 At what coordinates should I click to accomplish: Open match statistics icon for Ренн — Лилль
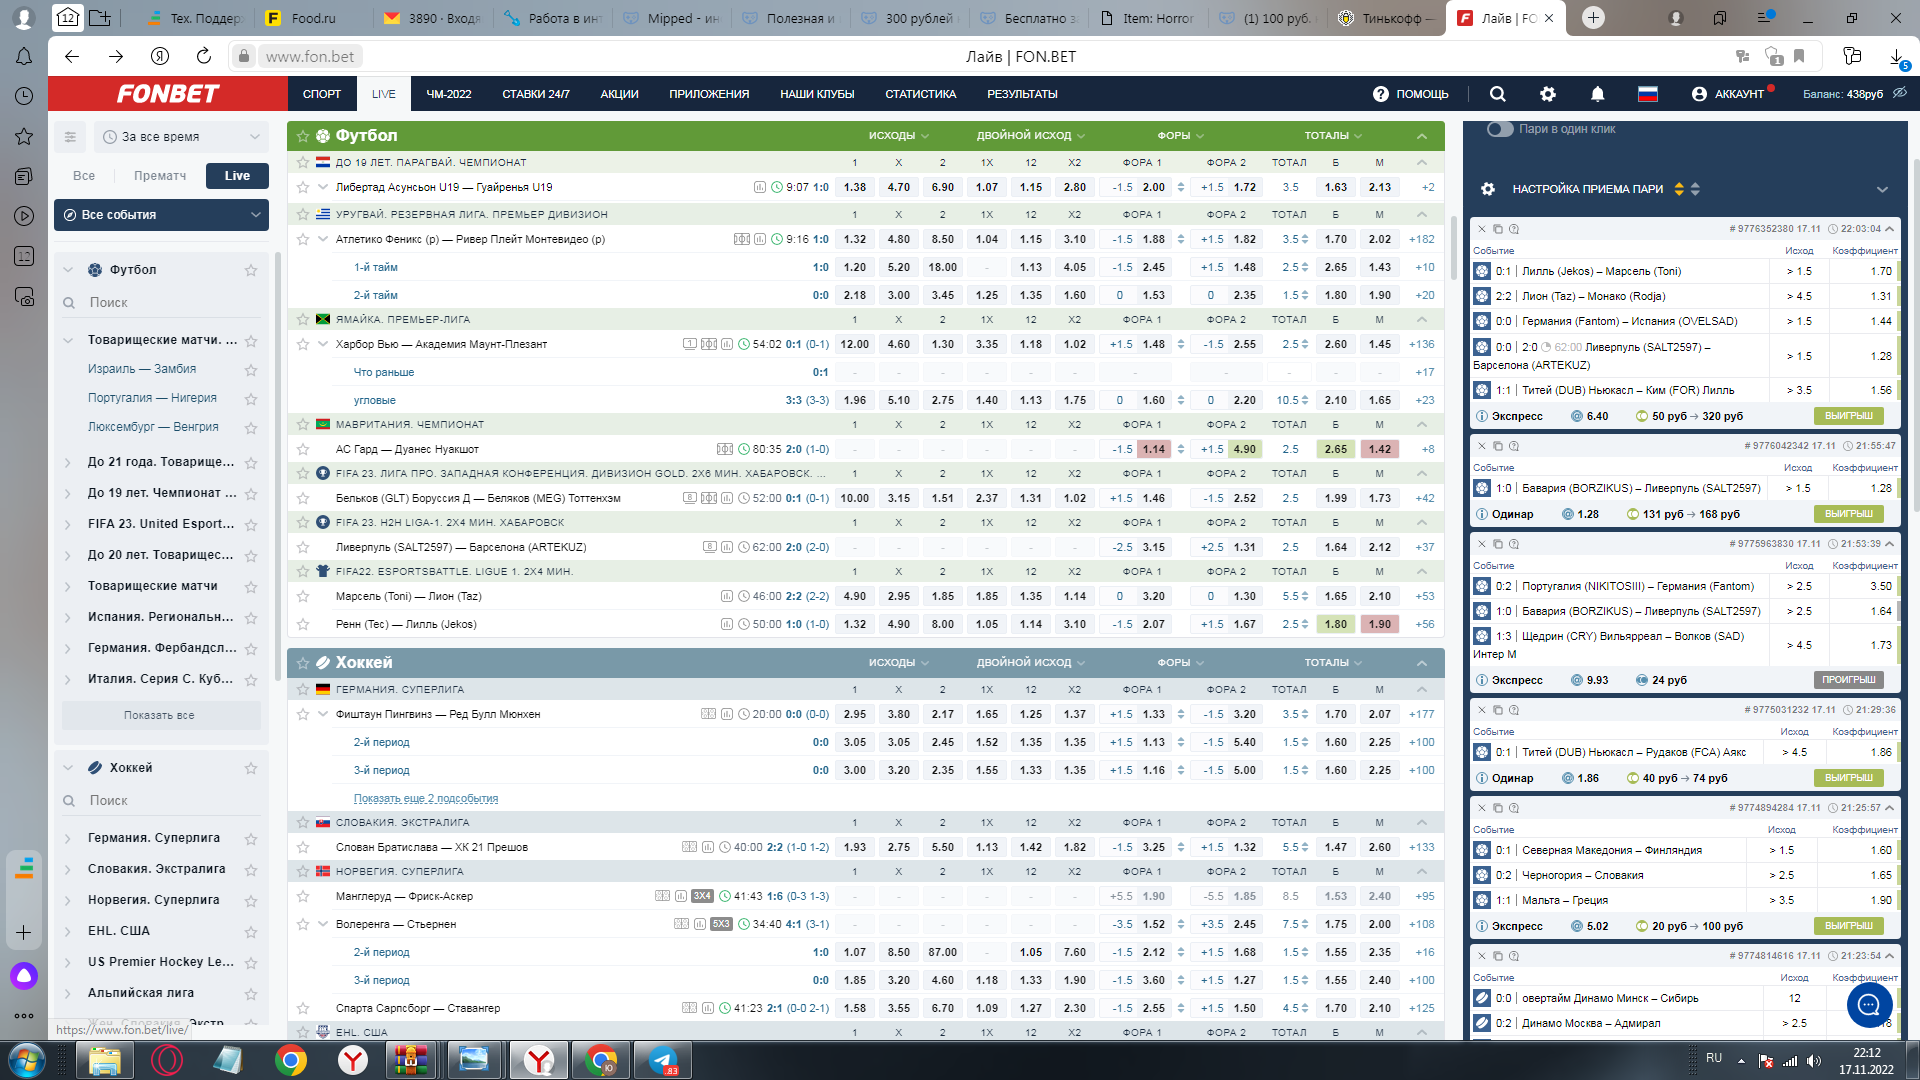pos(727,625)
